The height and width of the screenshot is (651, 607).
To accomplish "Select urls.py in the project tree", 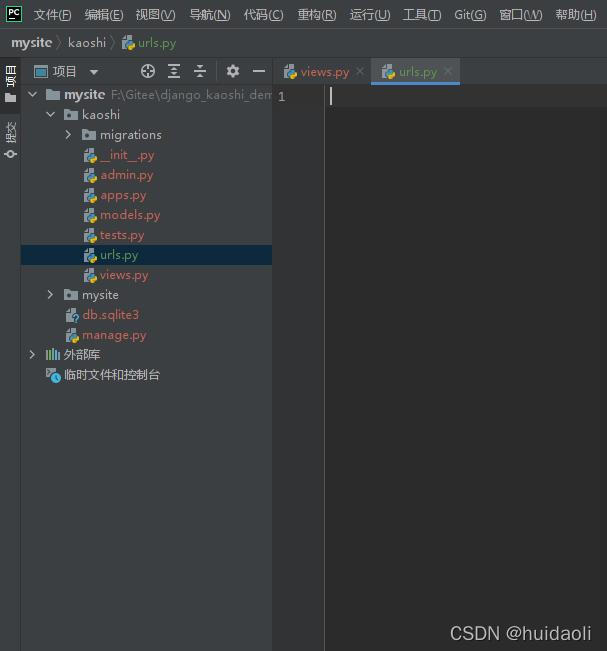I will [x=147, y=255].
